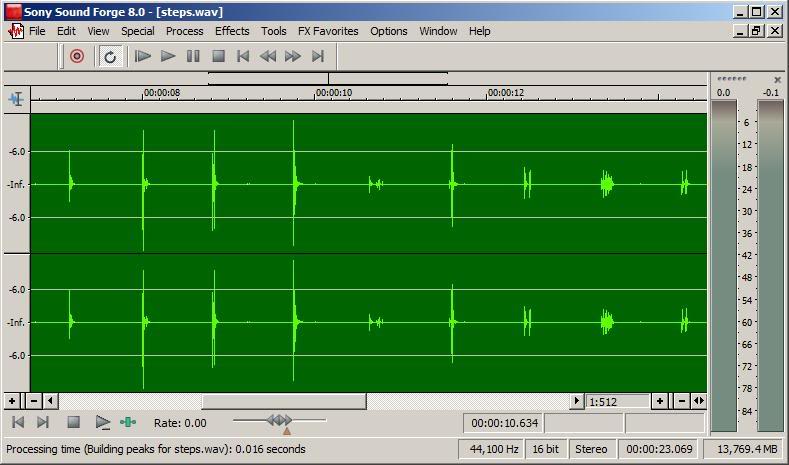Viewport: 789px width, 465px height.
Task: Toggle Loop Playback in the transport toolbar
Action: click(x=110, y=57)
